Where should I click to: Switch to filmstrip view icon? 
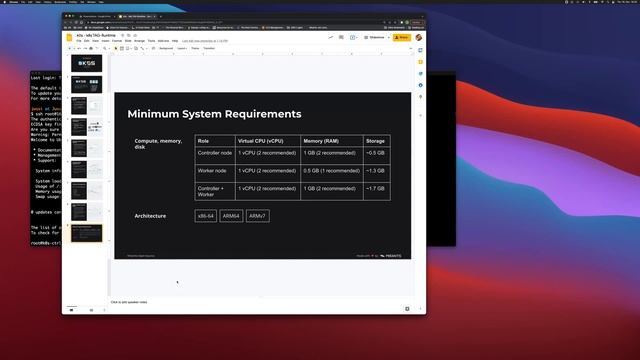pyautogui.click(x=72, y=310)
